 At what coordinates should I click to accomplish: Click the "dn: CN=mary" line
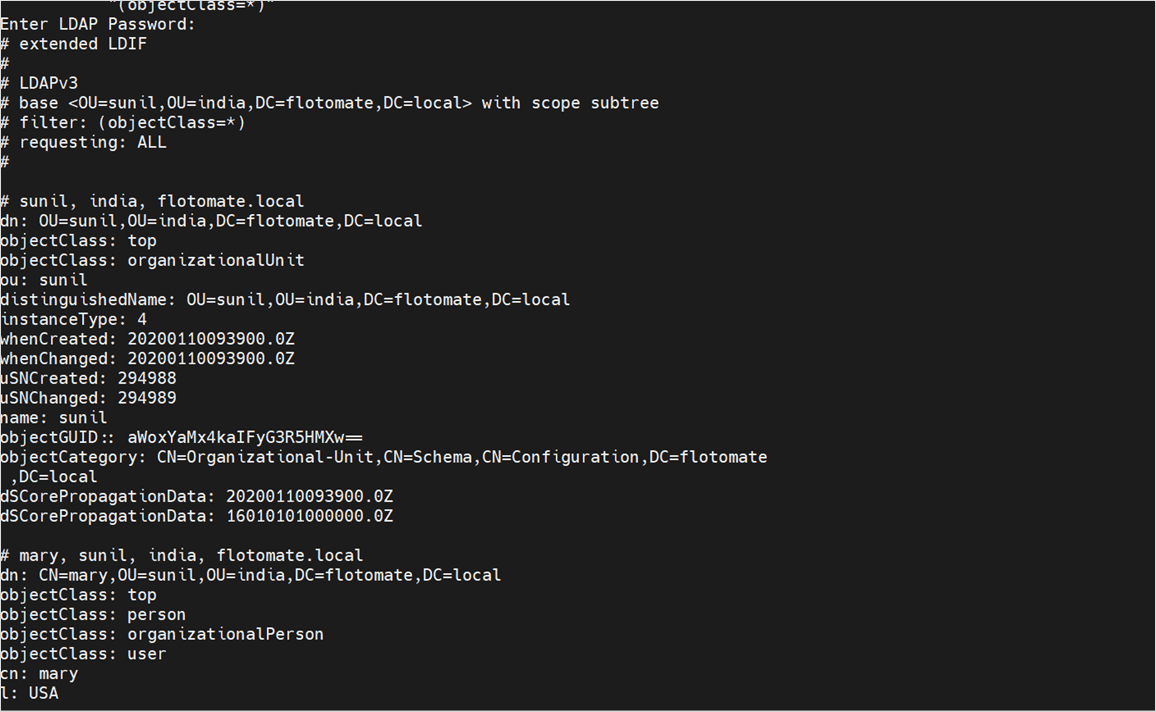coord(250,575)
